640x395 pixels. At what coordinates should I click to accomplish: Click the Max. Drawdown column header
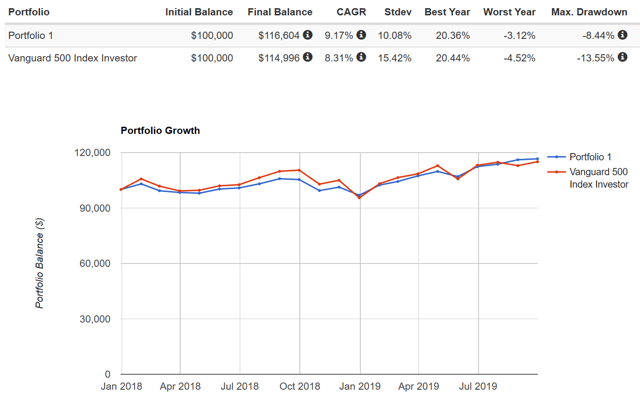click(589, 12)
